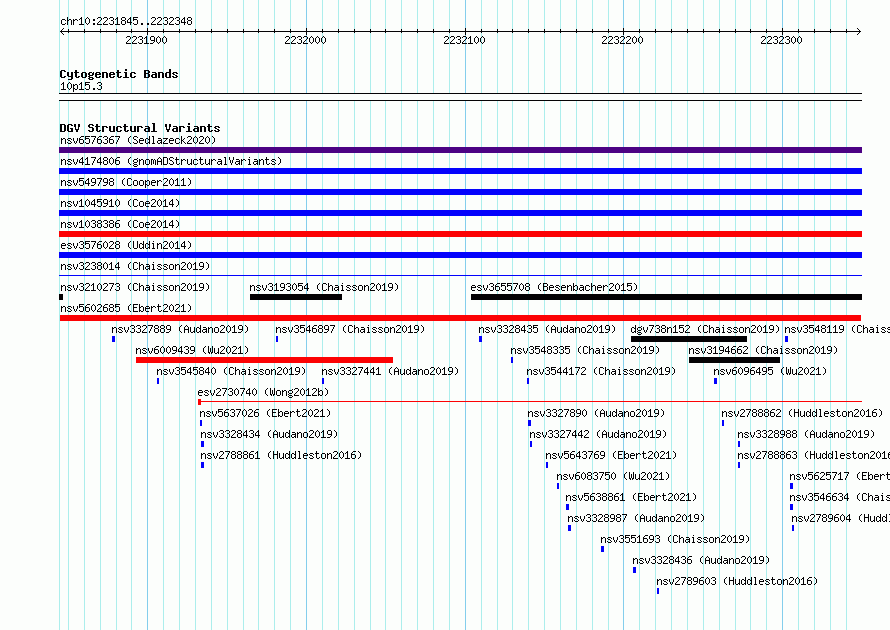The image size is (890, 630).
Task: Select the black esv3655708 variant bar
Action: click(x=666, y=297)
